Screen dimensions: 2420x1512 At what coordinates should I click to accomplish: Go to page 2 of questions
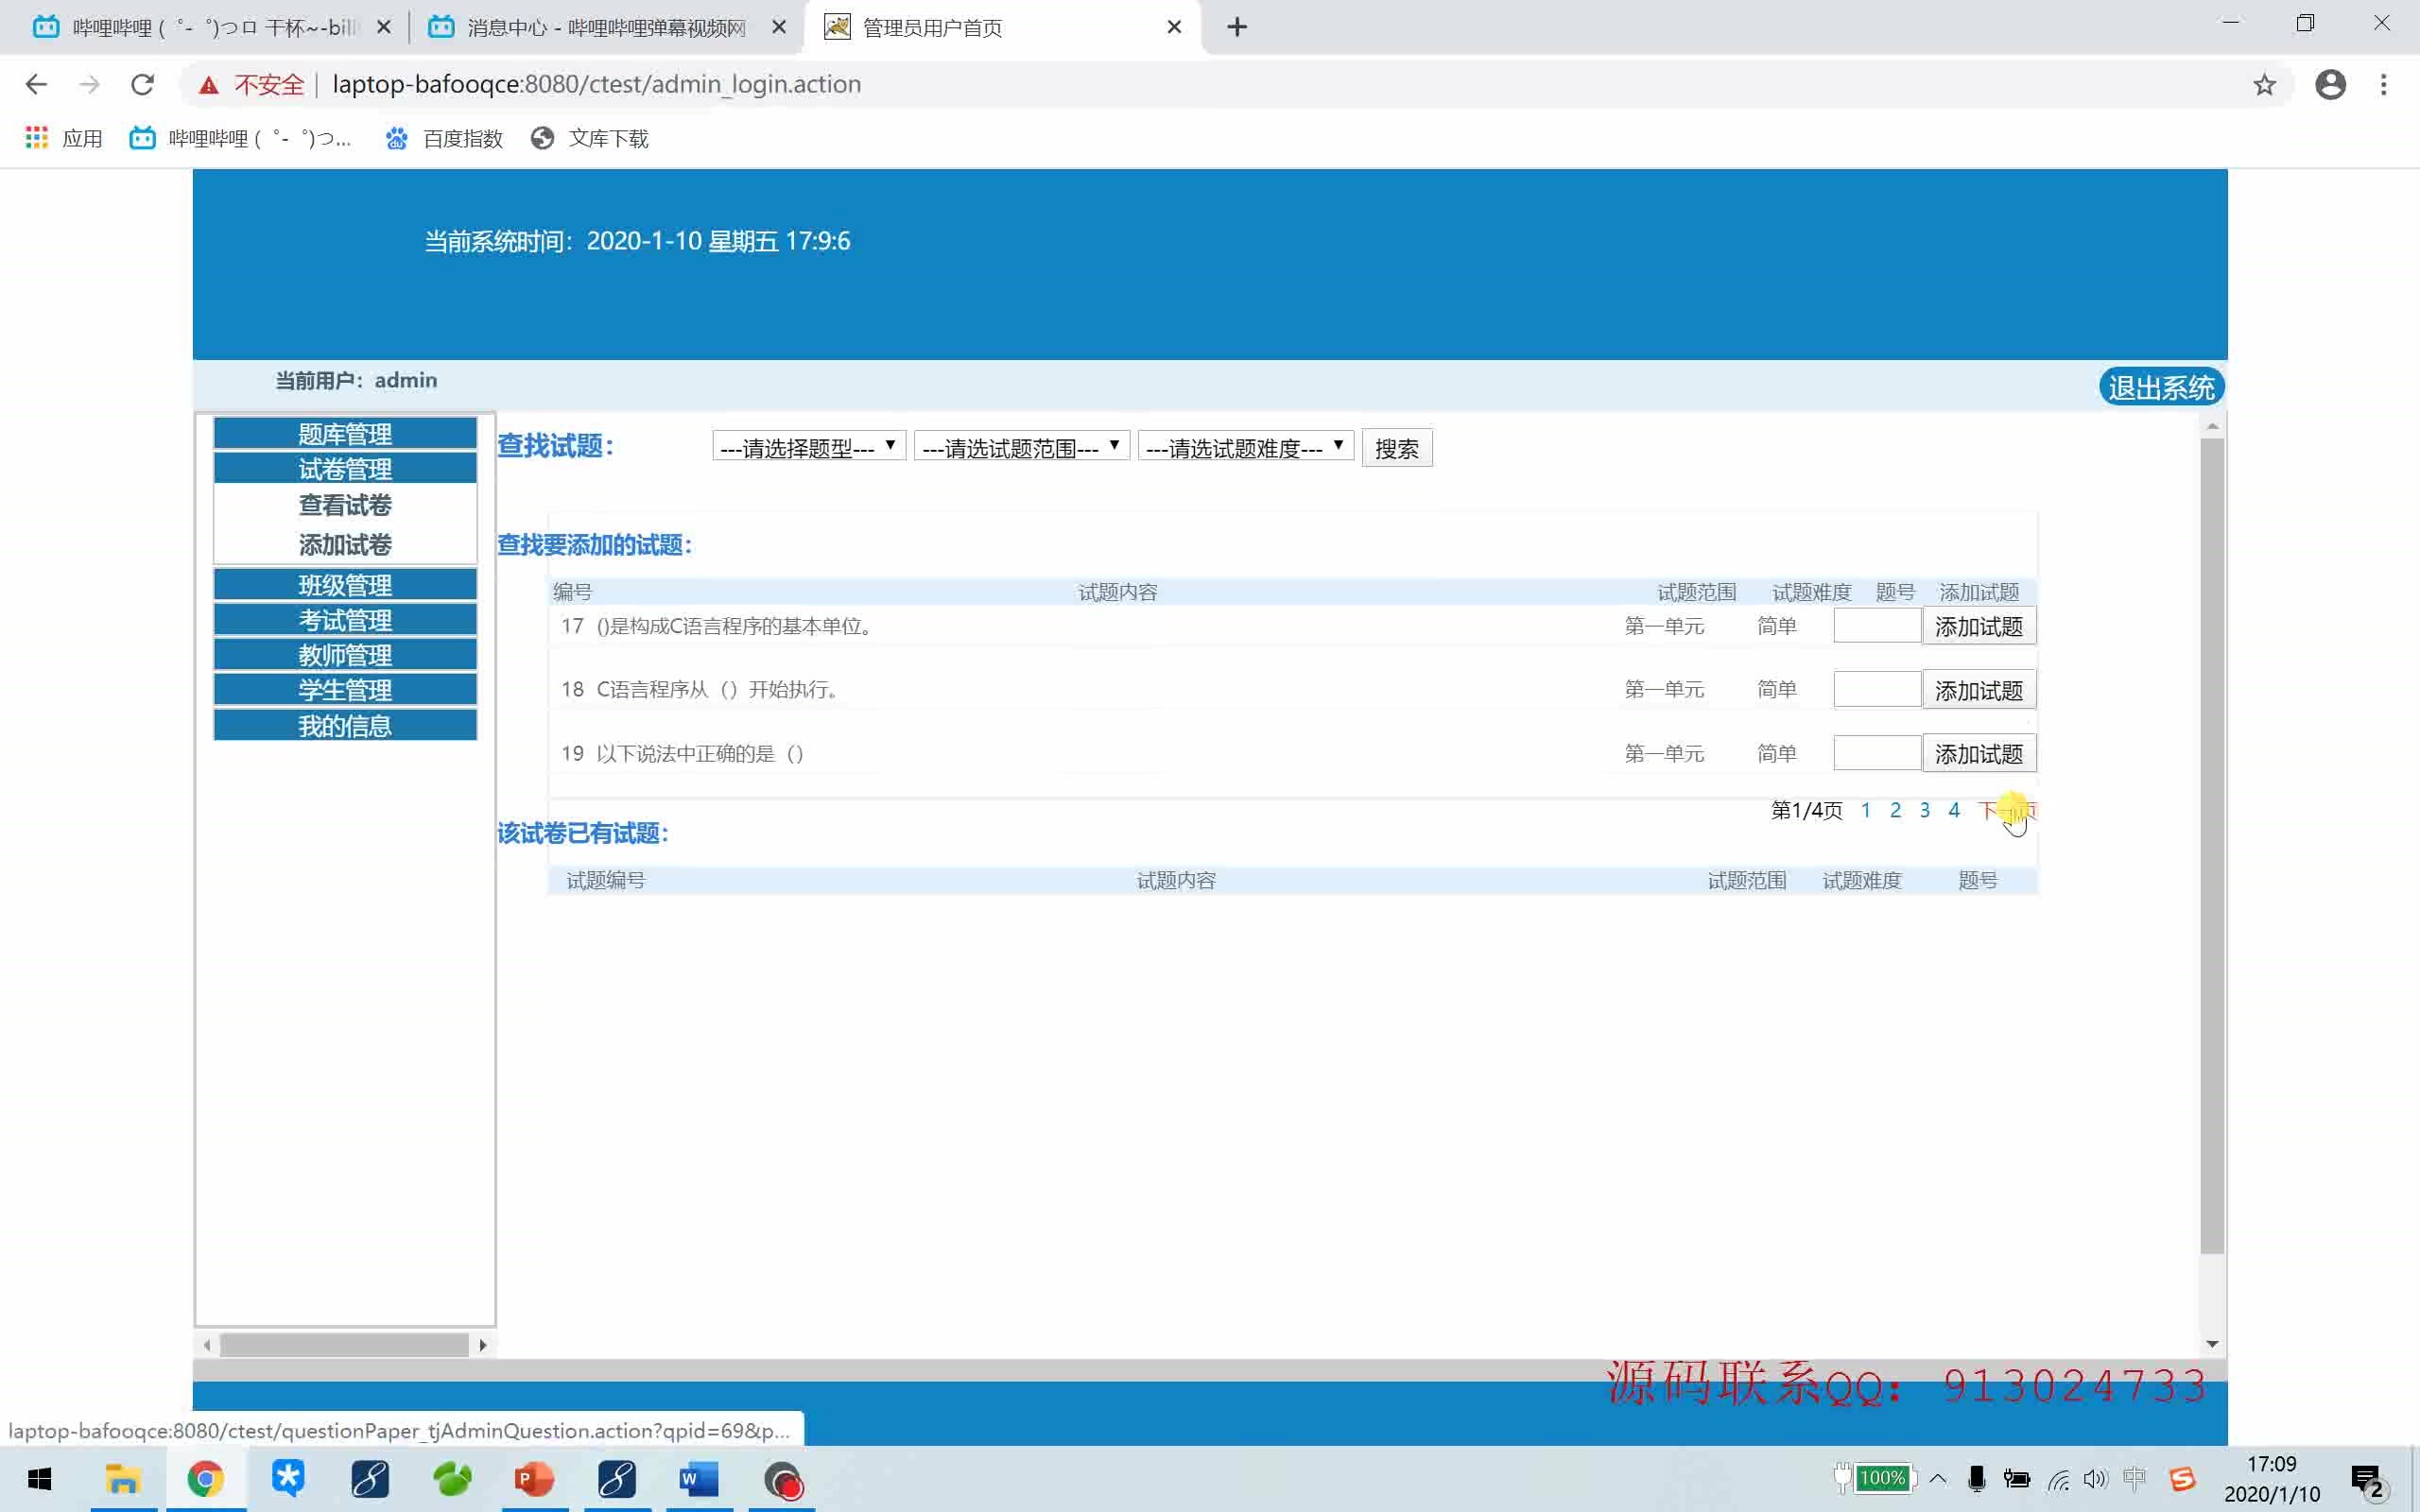pos(1895,810)
